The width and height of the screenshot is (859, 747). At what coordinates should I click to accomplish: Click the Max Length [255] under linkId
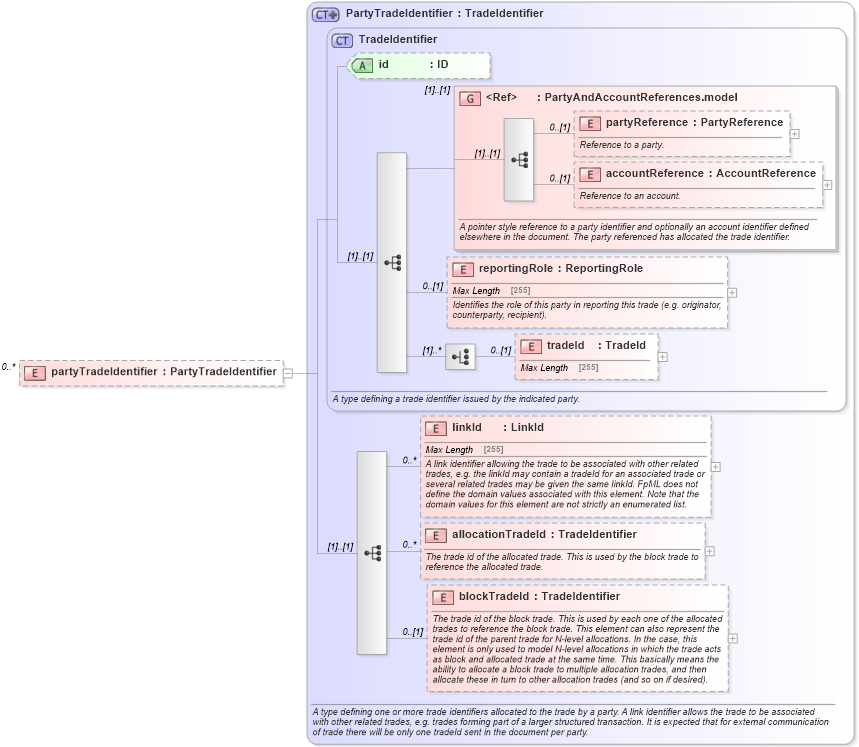pyautogui.click(x=465, y=450)
